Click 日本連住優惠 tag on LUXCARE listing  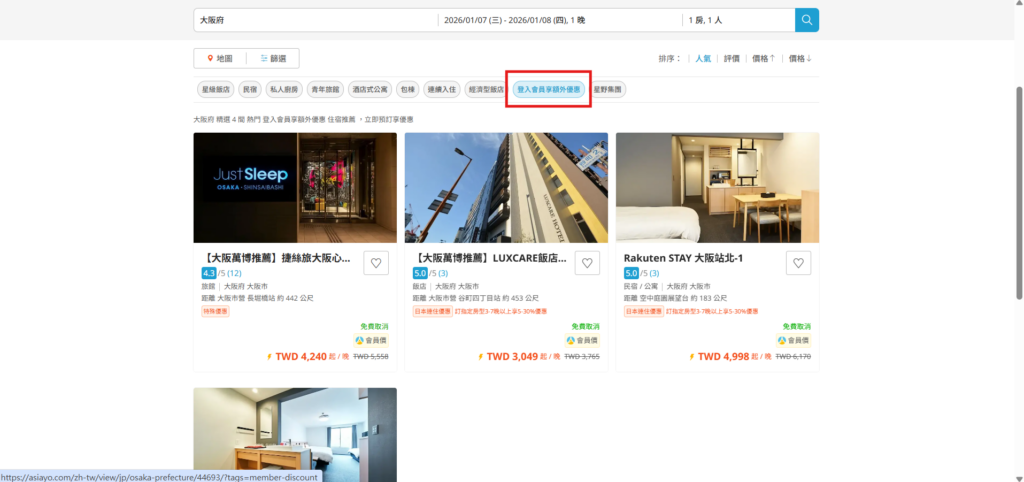coord(432,312)
